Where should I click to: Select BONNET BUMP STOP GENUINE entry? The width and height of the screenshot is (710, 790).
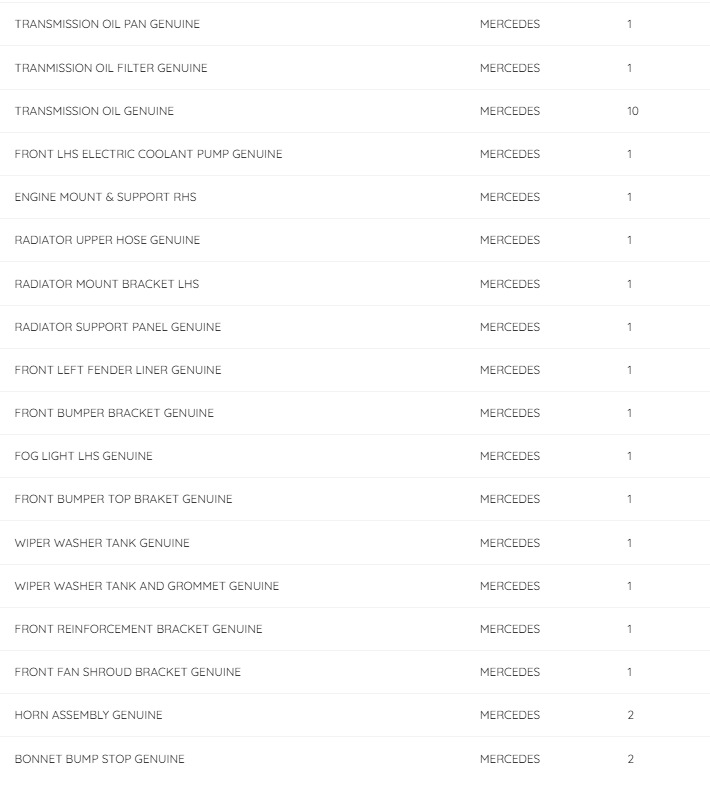point(99,759)
